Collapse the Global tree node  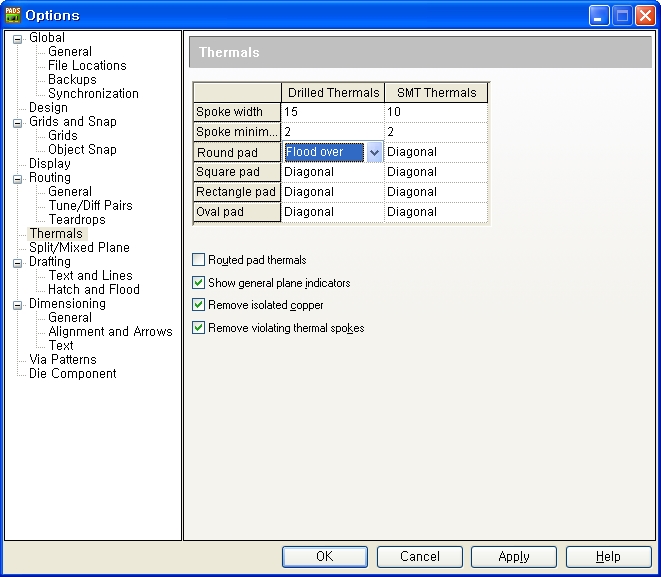[18, 39]
